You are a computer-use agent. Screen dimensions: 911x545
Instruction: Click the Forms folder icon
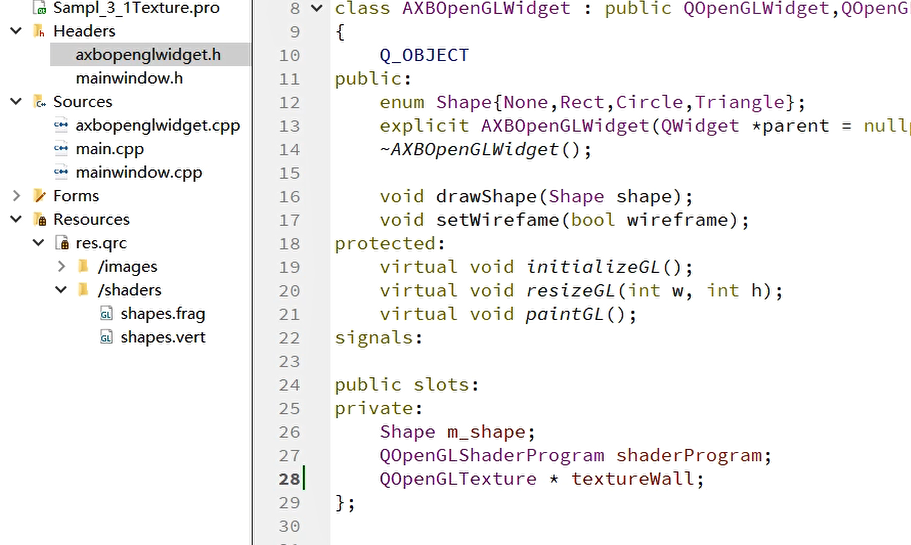pos(40,196)
